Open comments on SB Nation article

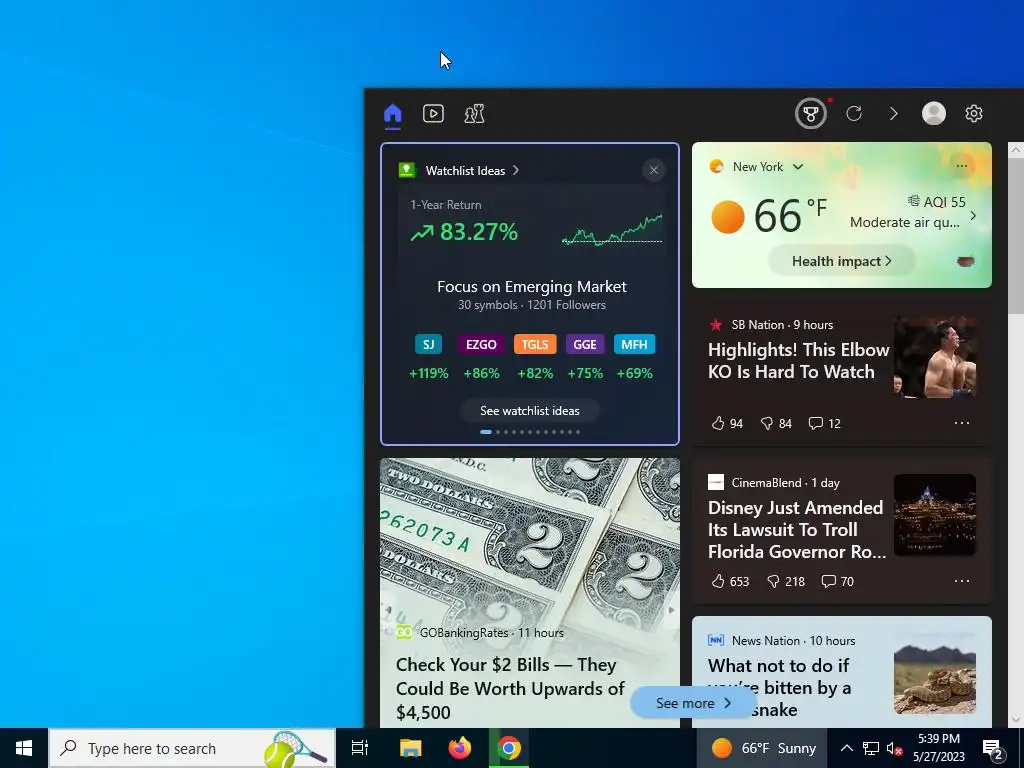pyautogui.click(x=824, y=423)
